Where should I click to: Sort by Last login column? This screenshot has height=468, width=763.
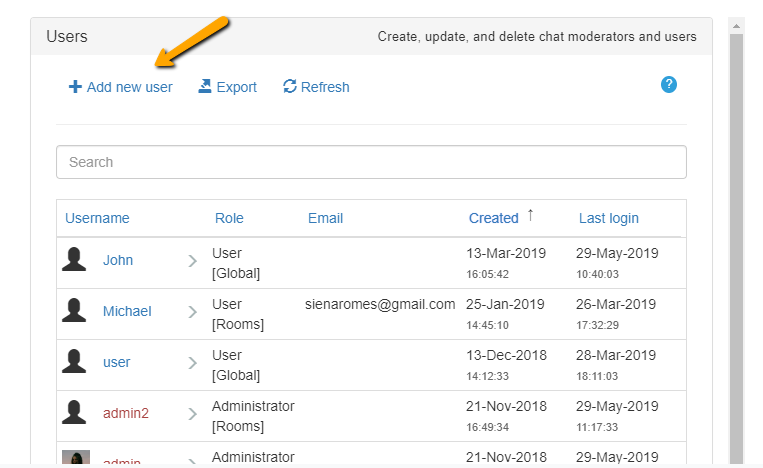[x=608, y=218]
